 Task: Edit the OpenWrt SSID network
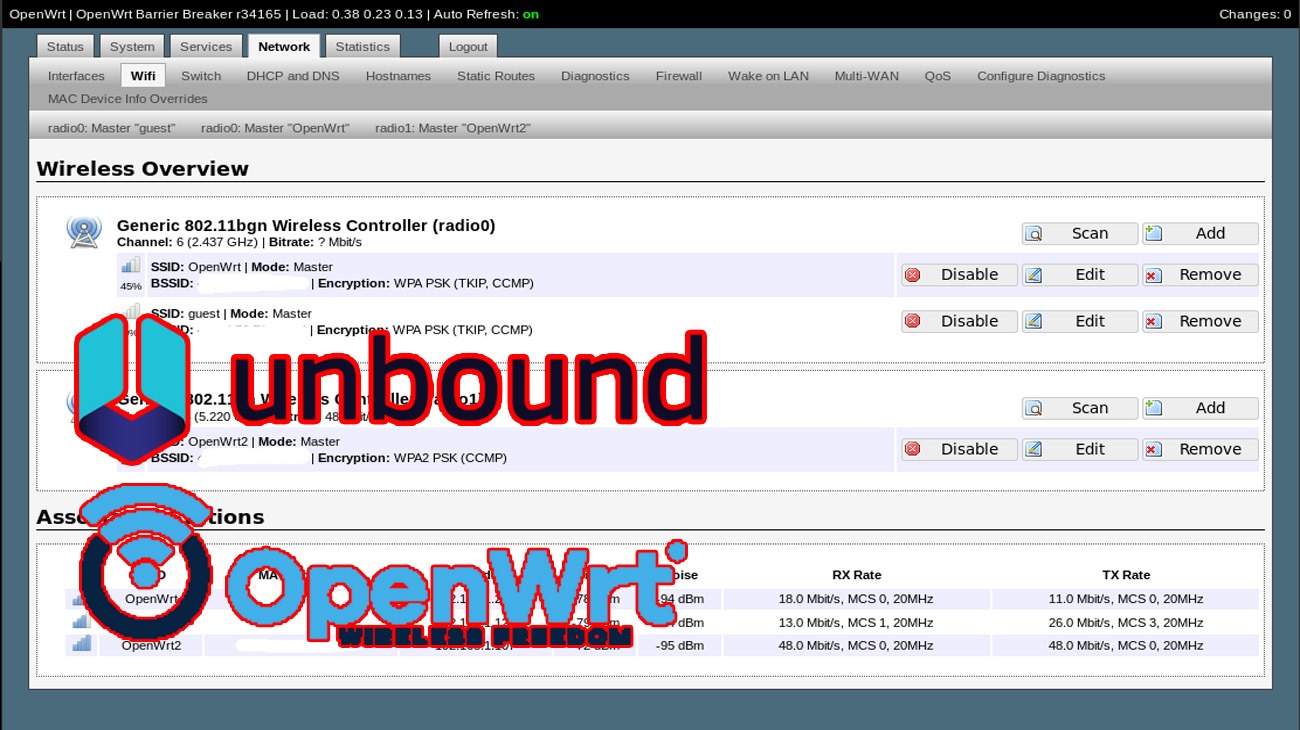pyautogui.click(x=1080, y=275)
